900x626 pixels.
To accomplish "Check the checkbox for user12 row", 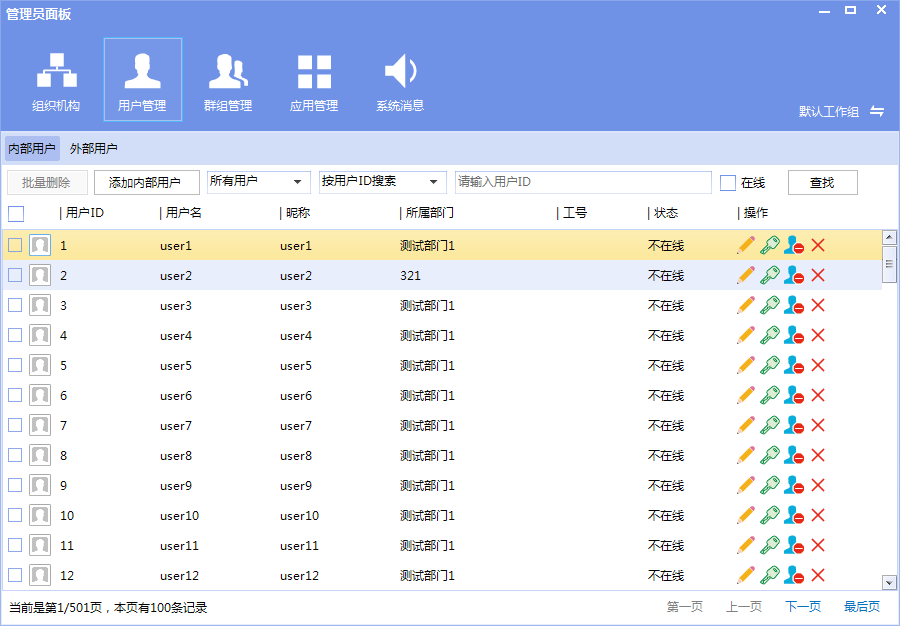I will (15, 575).
